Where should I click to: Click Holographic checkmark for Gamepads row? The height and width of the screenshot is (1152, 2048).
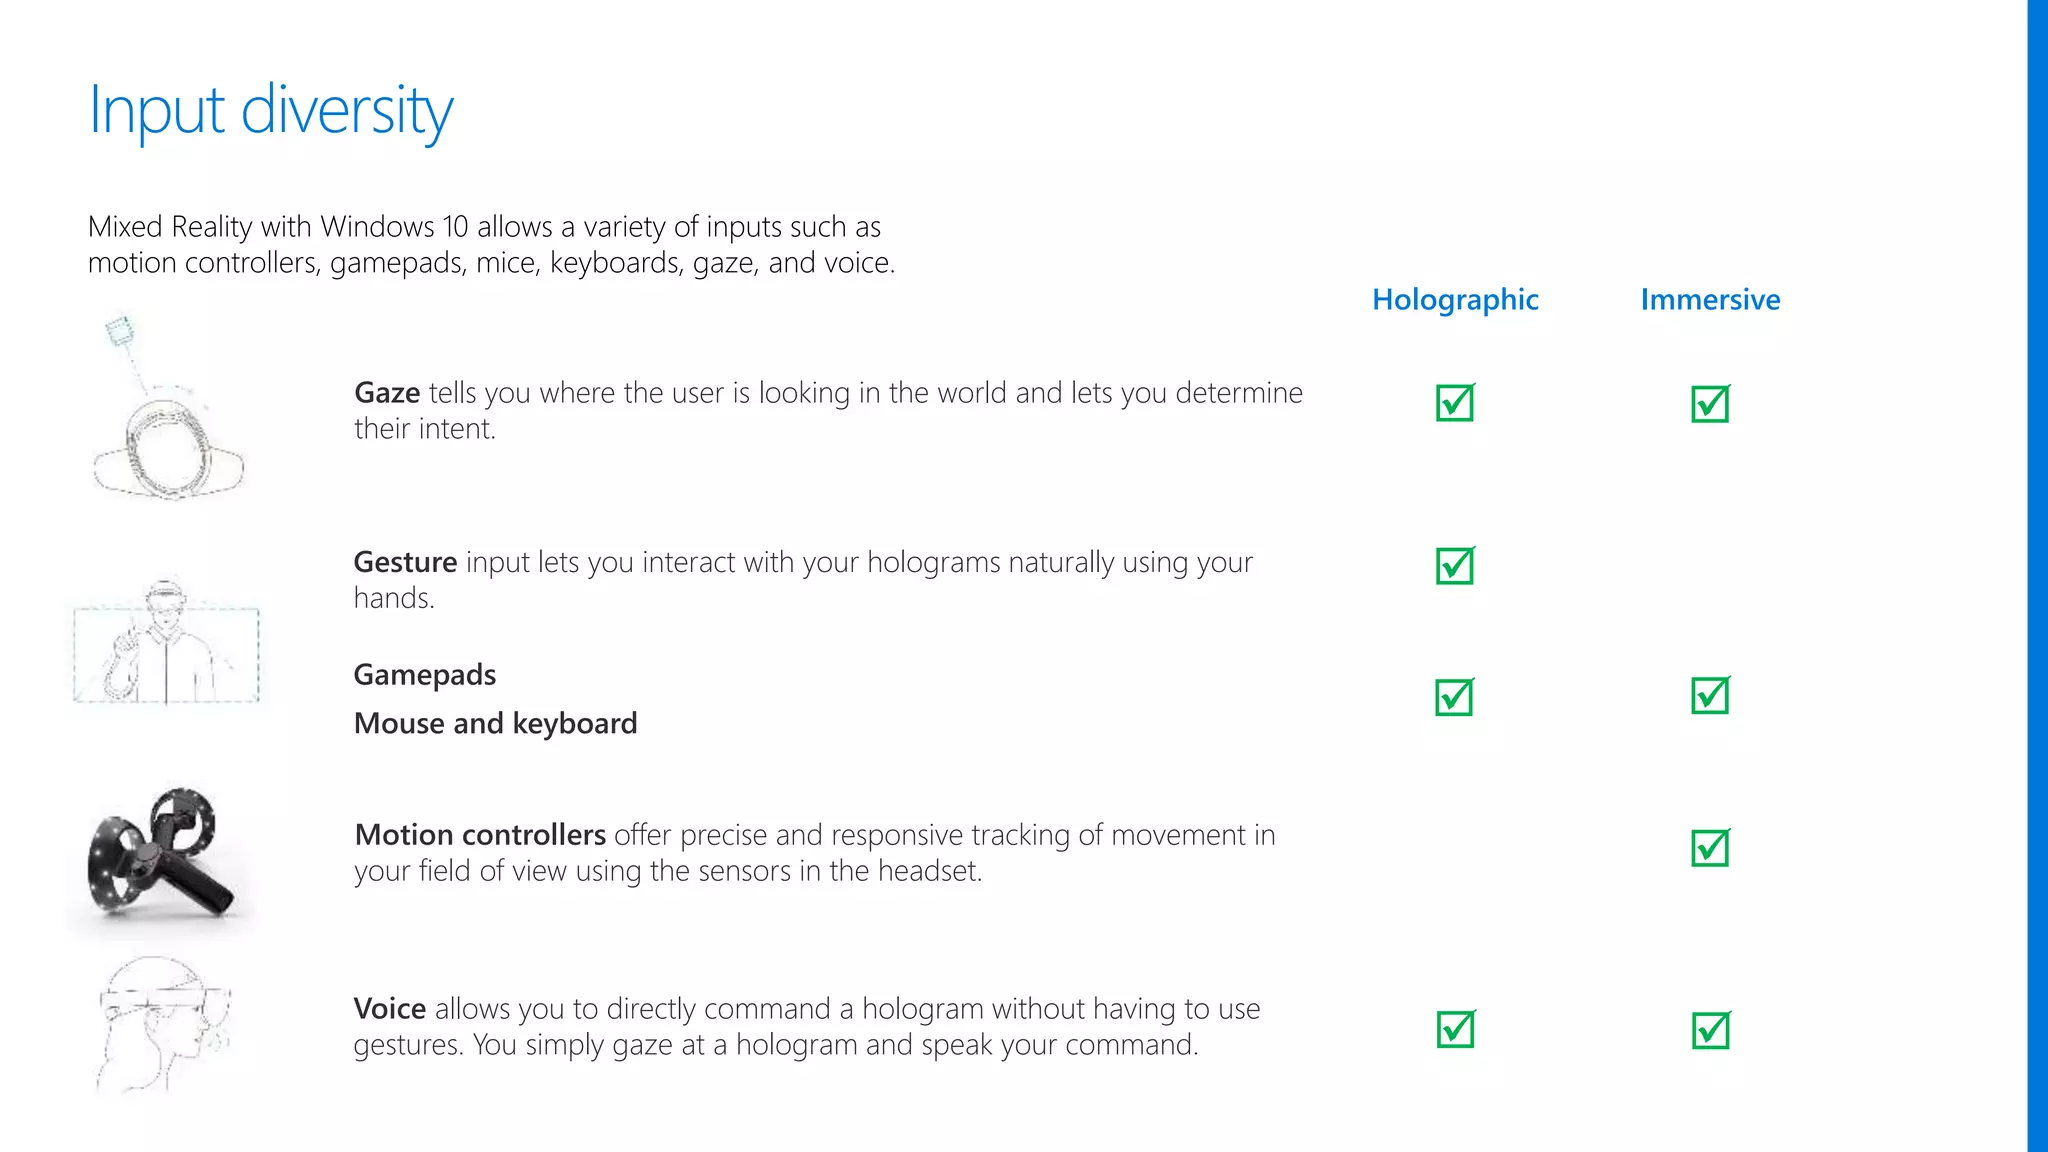(1454, 697)
